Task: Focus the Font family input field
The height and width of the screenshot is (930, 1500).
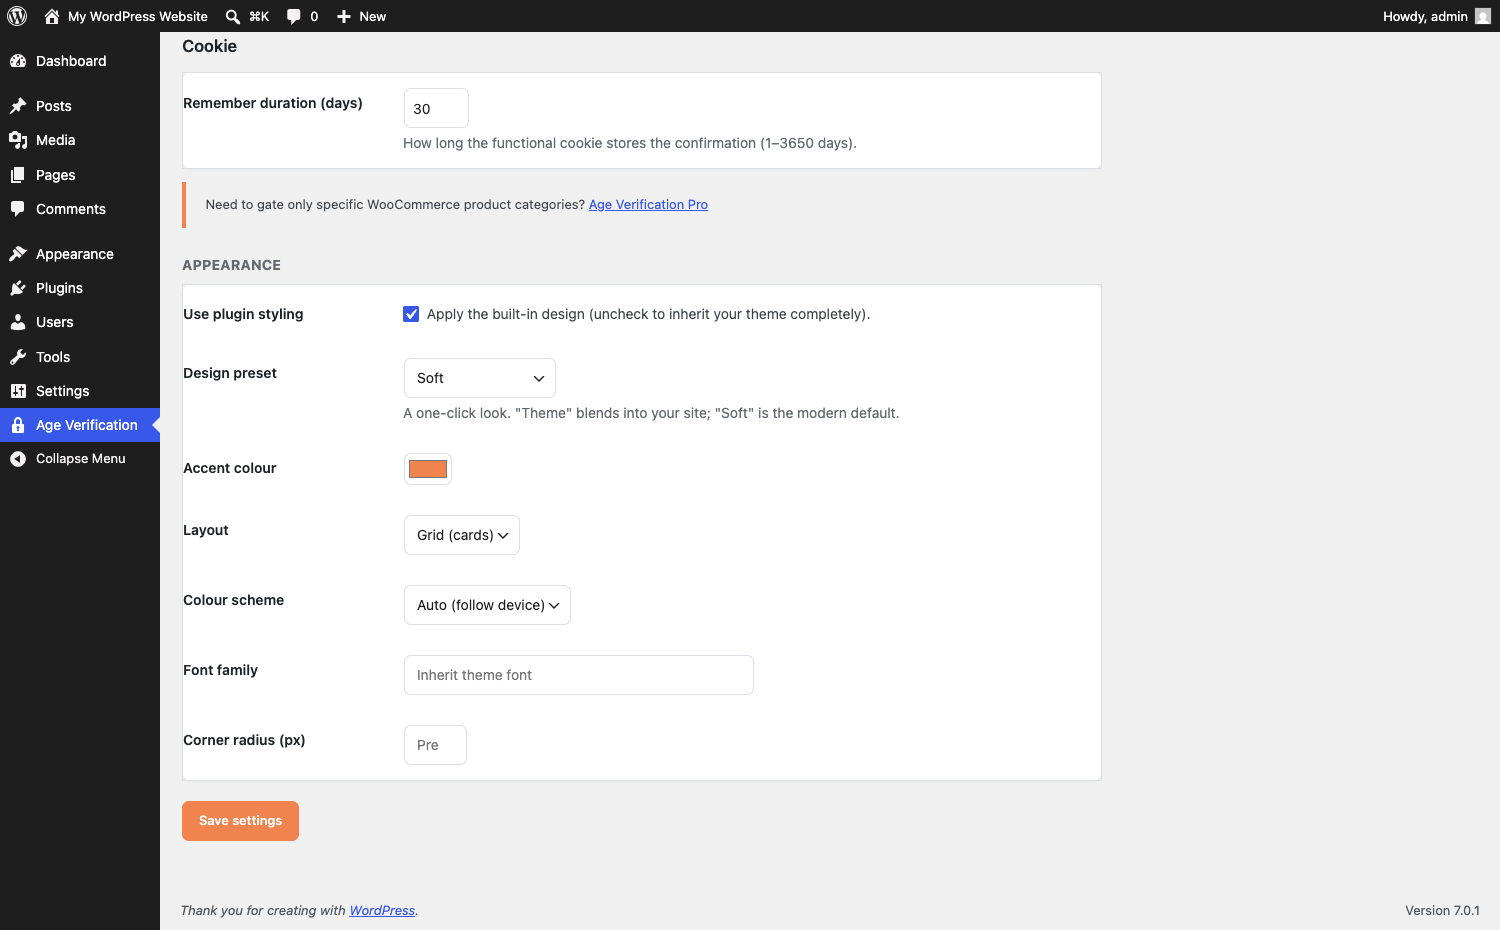Action: [579, 675]
